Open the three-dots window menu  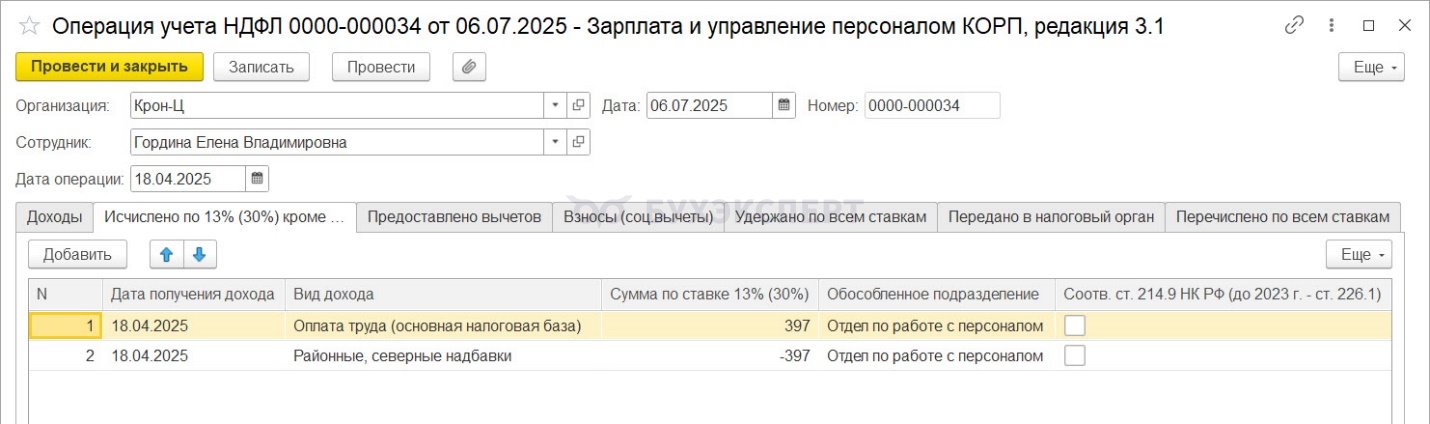(x=1331, y=26)
